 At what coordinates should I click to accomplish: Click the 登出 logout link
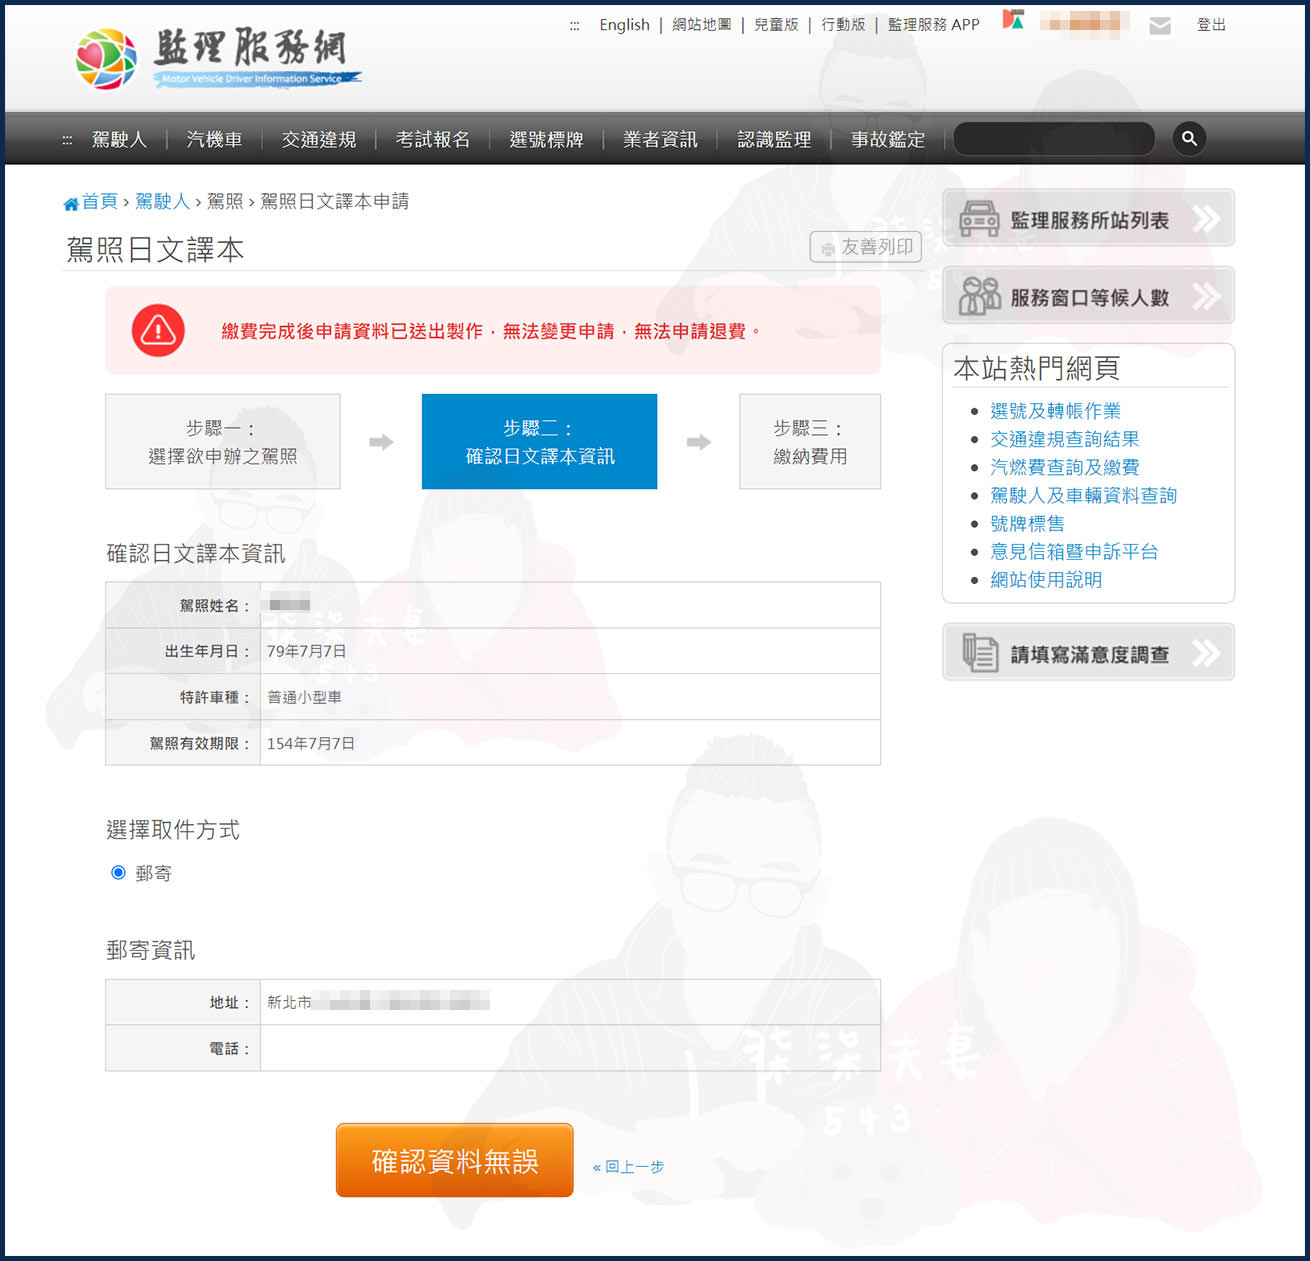coord(1211,25)
